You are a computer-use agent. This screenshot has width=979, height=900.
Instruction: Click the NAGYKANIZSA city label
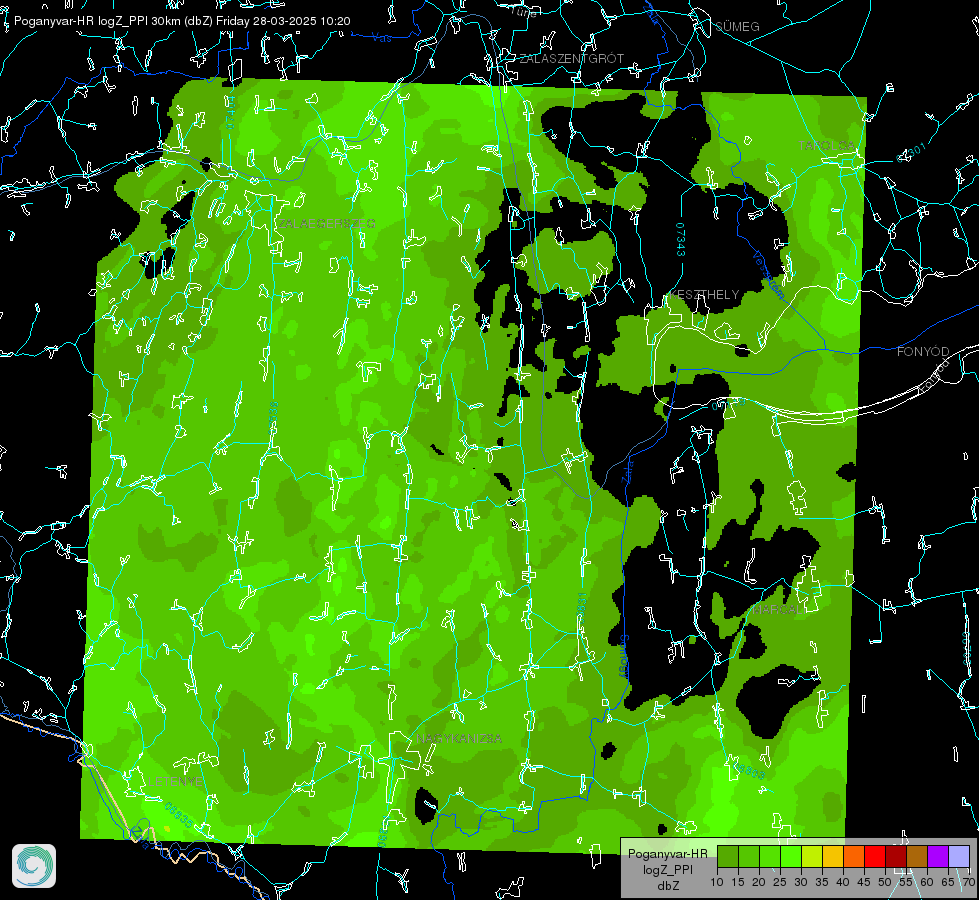pyautogui.click(x=459, y=739)
